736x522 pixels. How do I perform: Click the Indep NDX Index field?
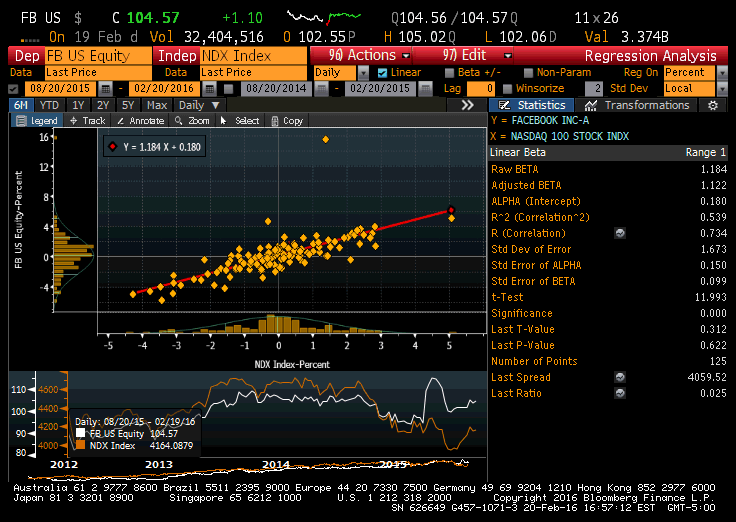[x=253, y=56]
